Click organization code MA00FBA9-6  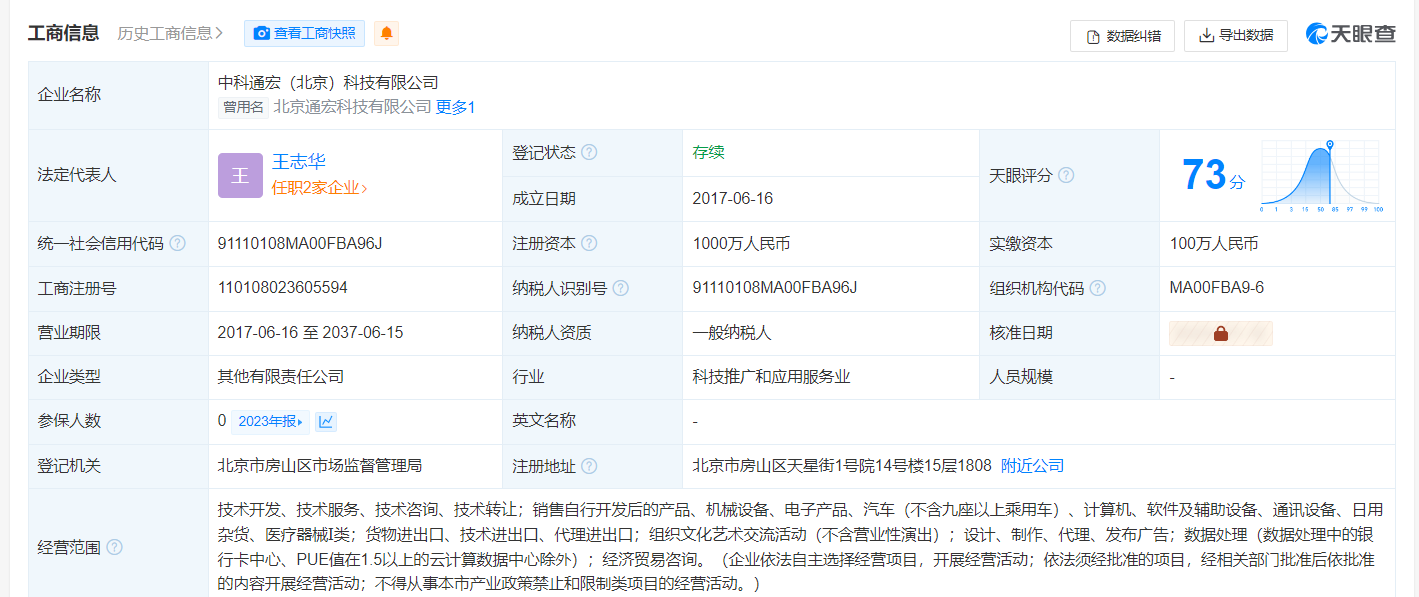(1217, 288)
